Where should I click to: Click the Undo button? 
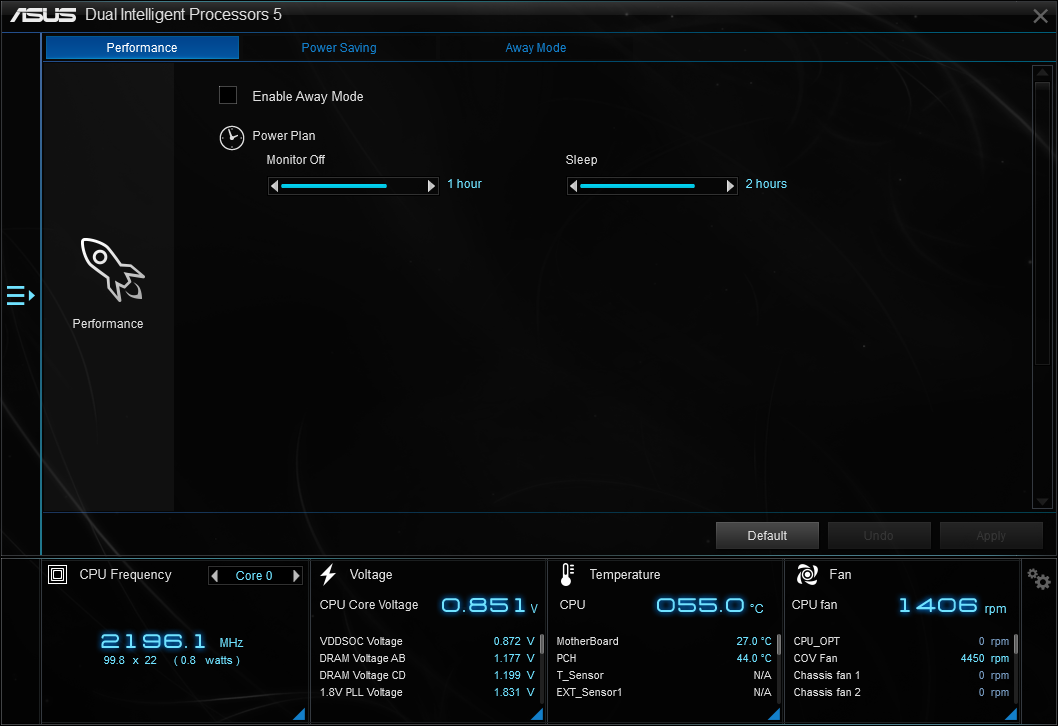[879, 536]
